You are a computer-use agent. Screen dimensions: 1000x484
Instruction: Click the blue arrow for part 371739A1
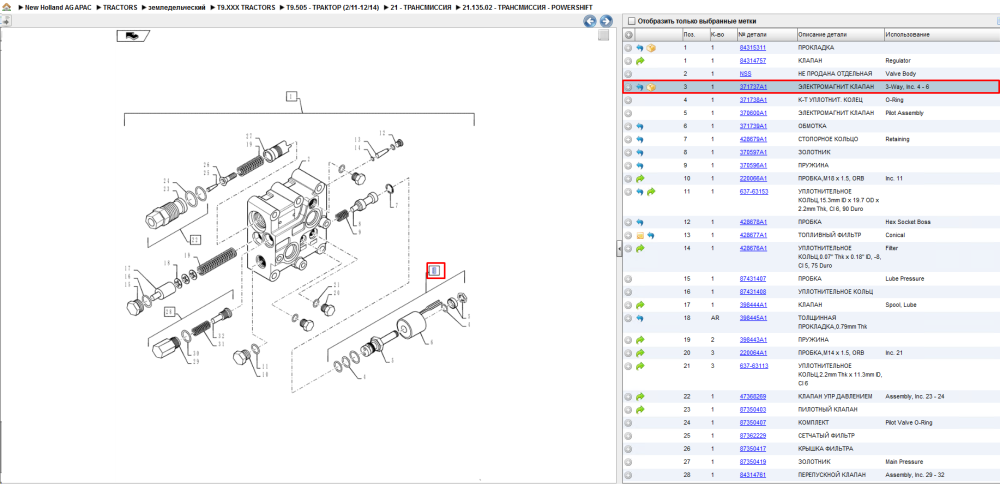click(640, 126)
